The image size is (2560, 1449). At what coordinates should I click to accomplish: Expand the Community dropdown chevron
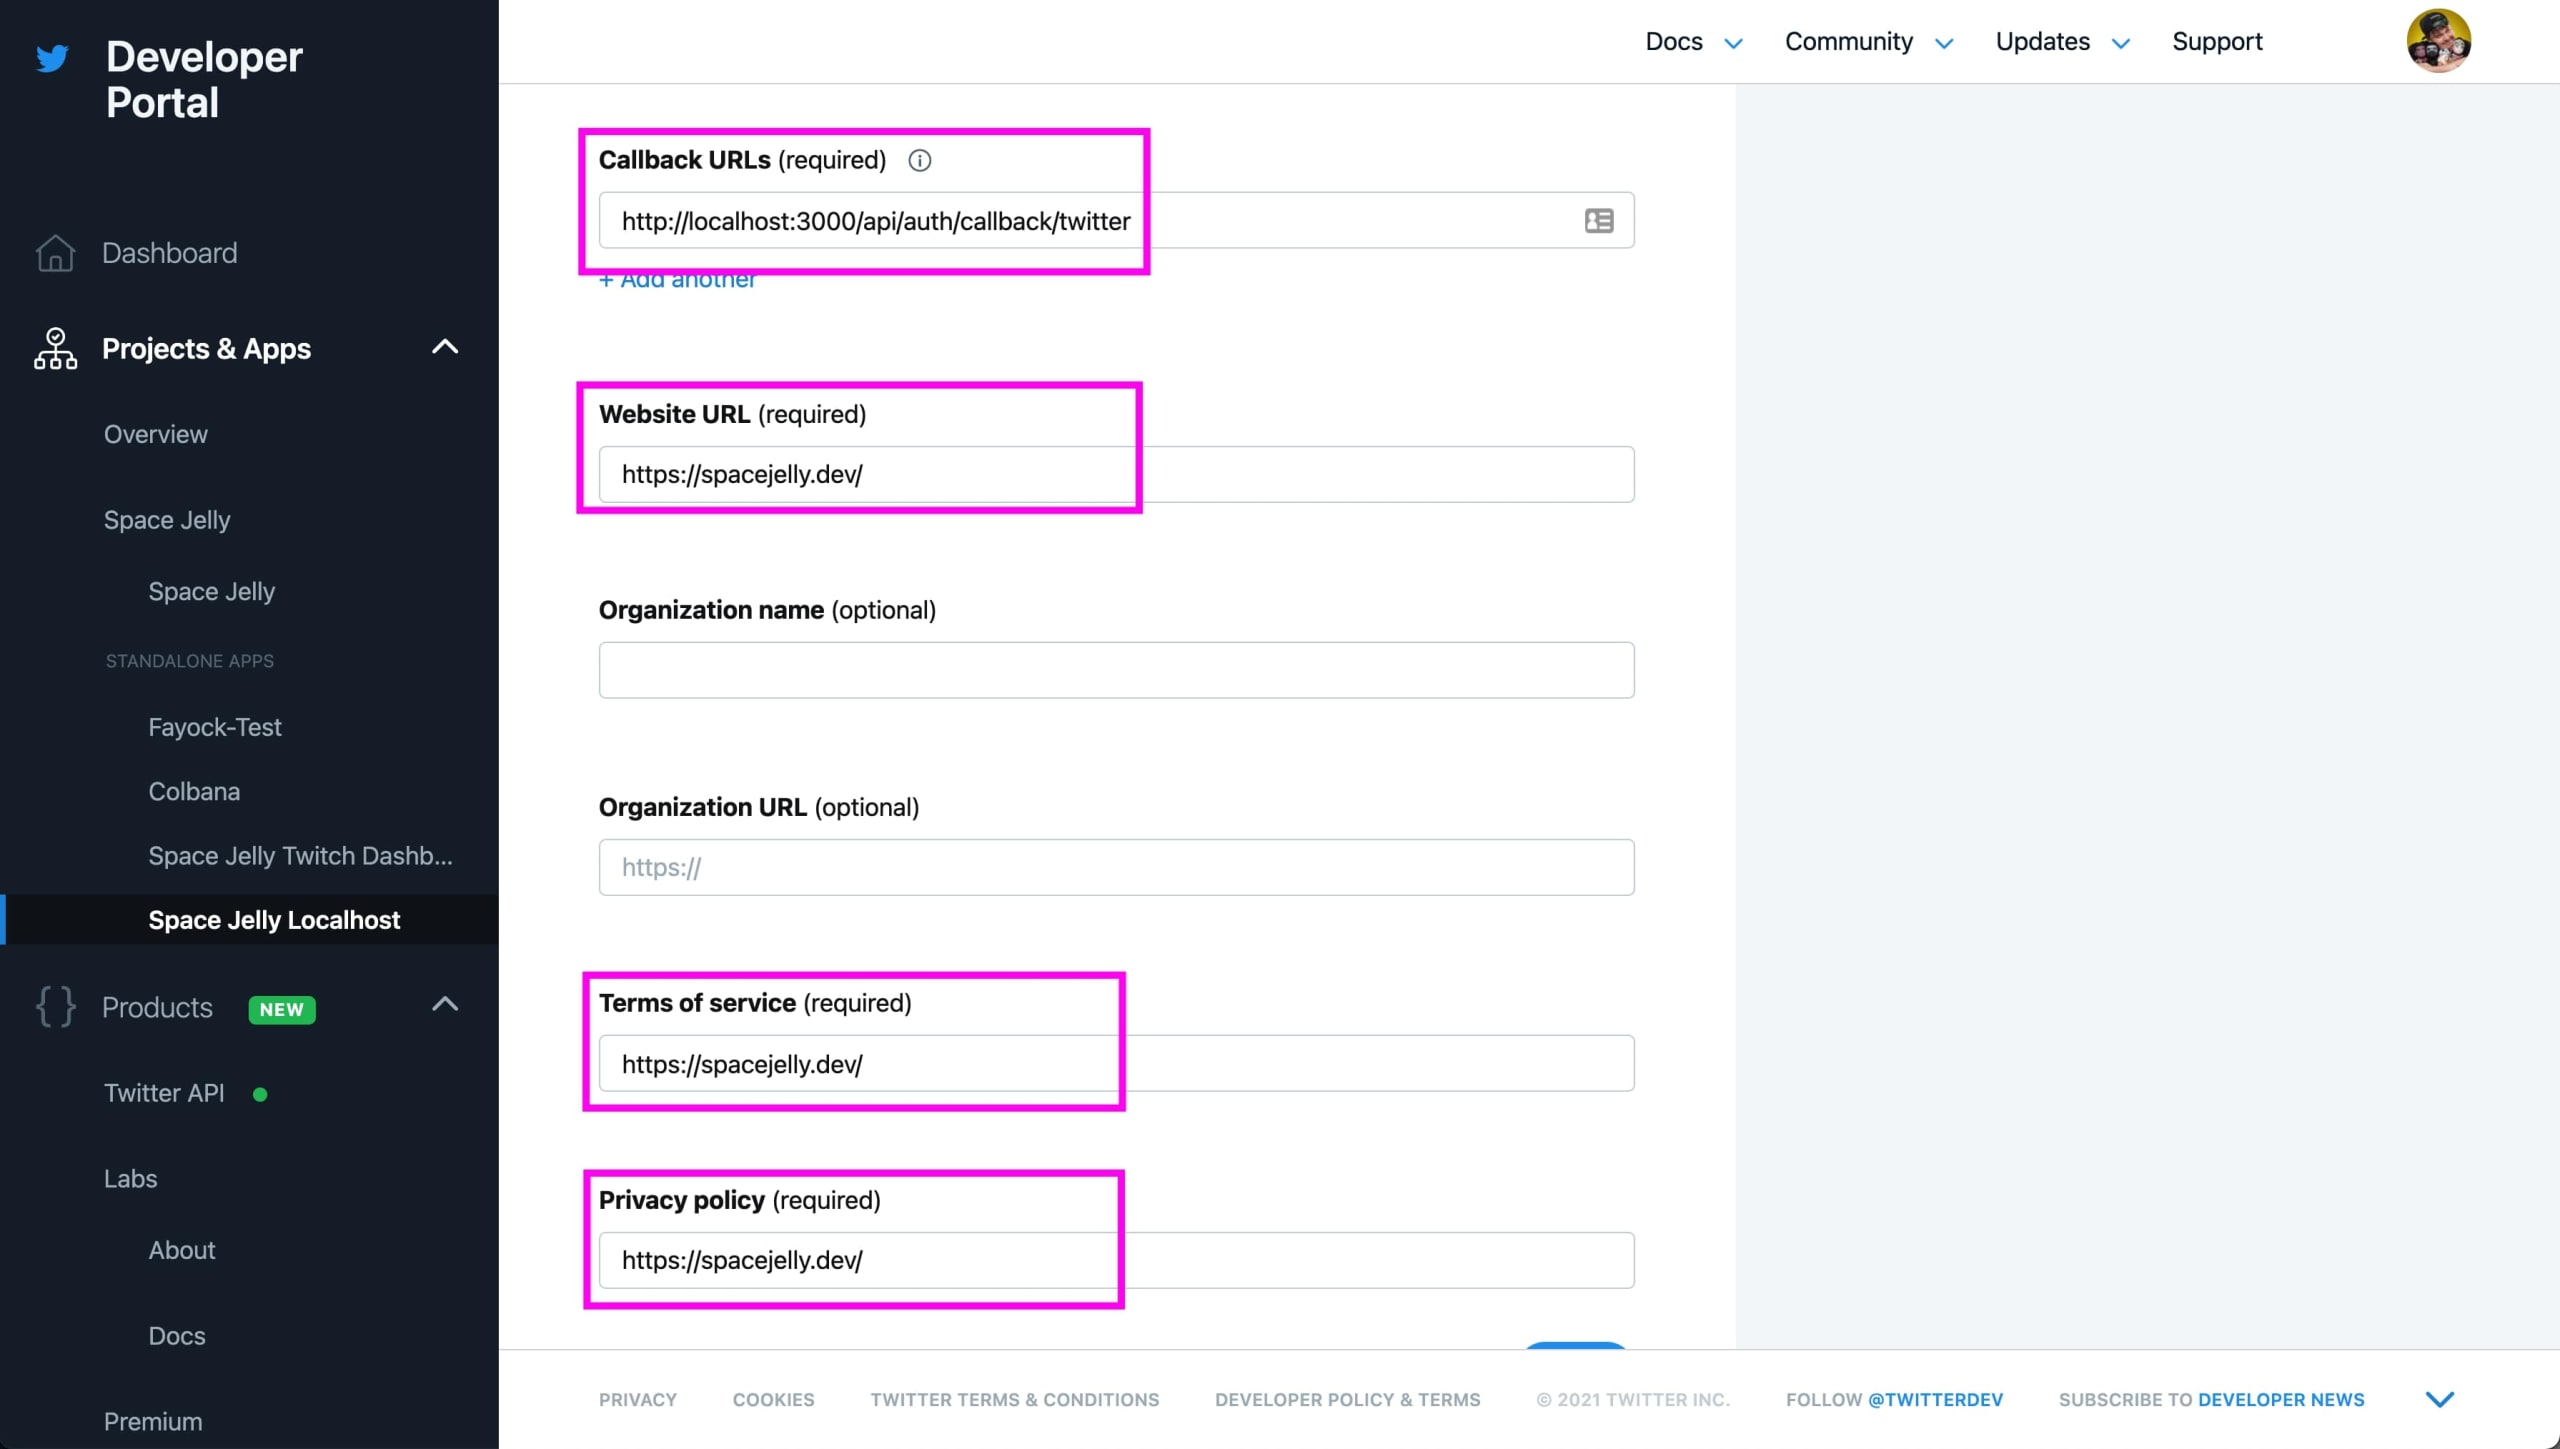[x=1944, y=43]
